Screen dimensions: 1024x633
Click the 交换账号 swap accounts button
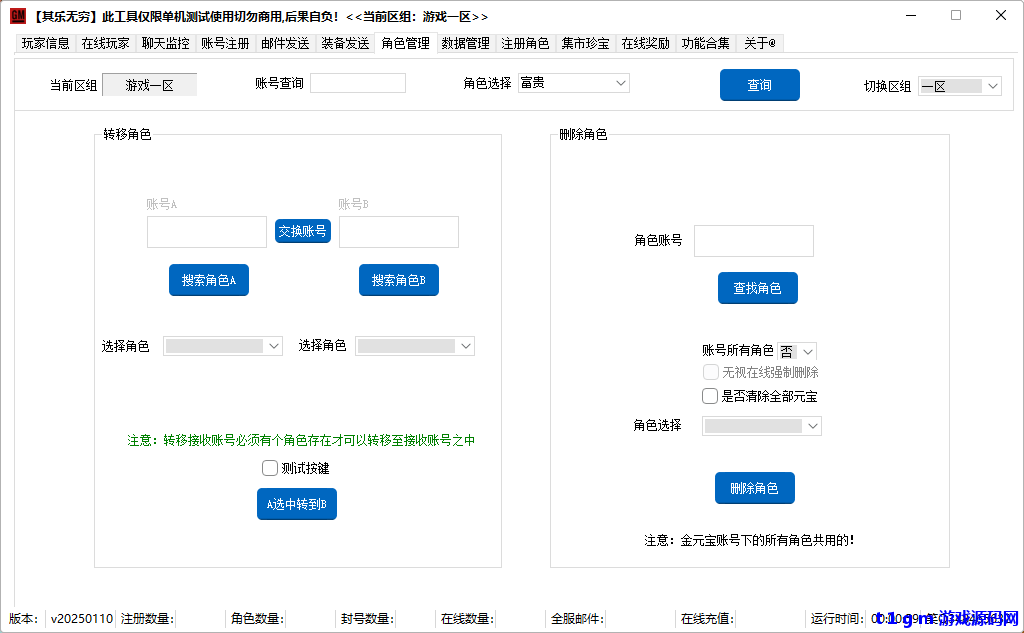(x=302, y=230)
